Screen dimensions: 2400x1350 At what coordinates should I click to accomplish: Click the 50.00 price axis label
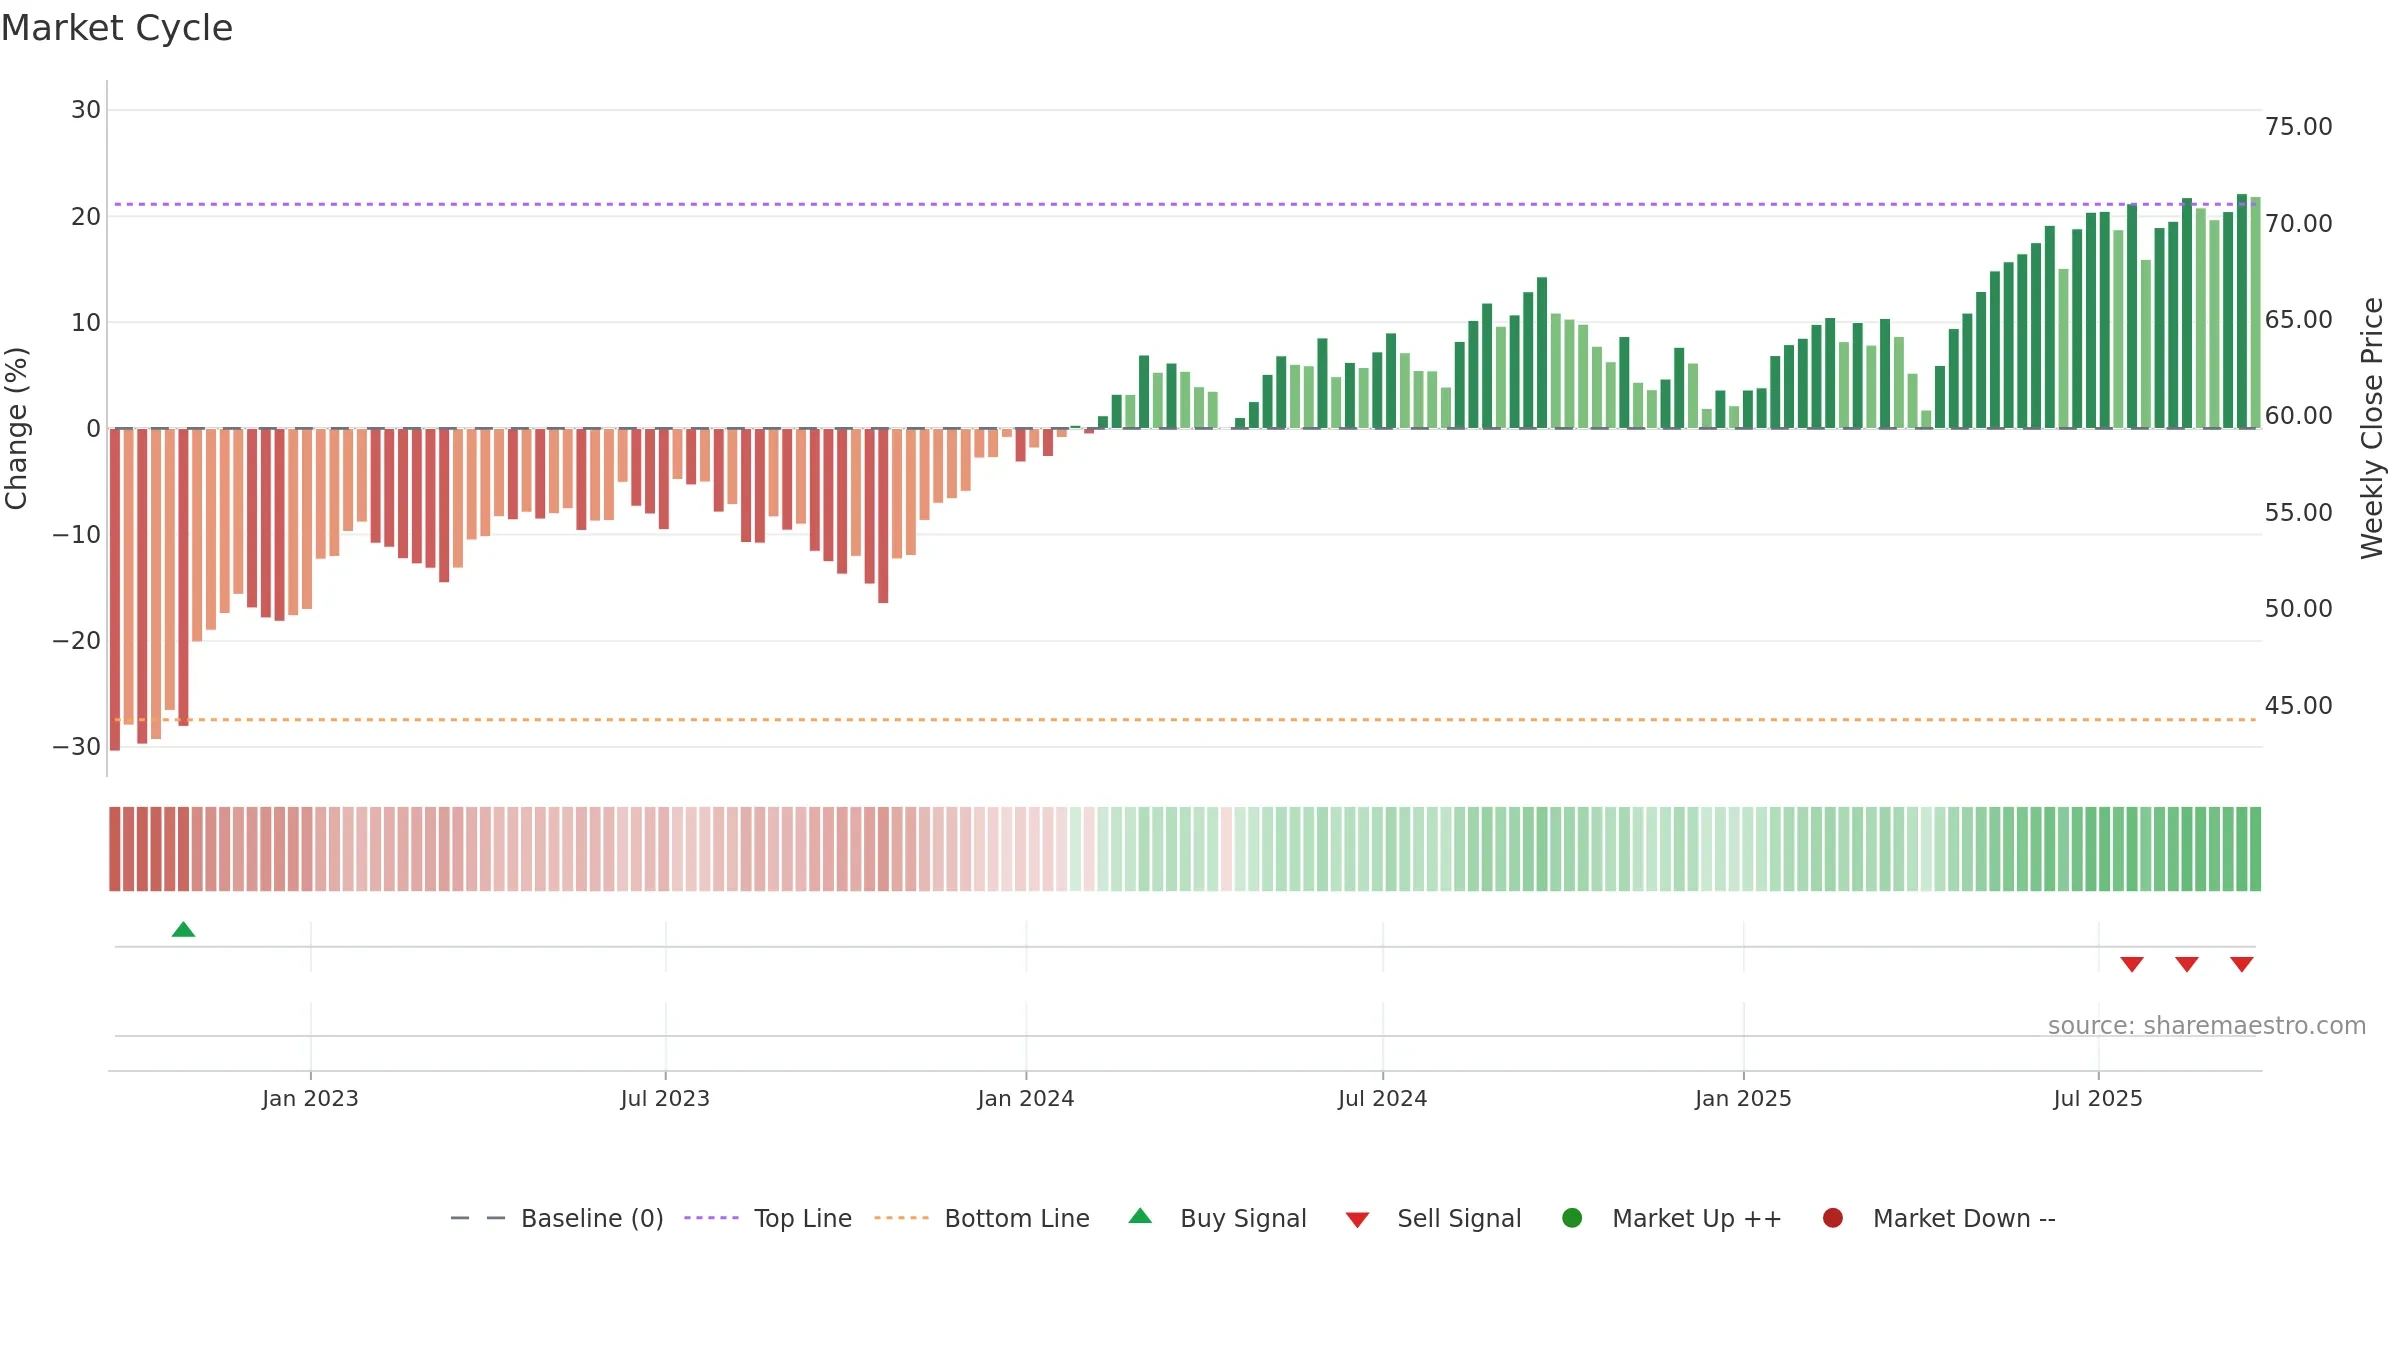[x=2298, y=609]
